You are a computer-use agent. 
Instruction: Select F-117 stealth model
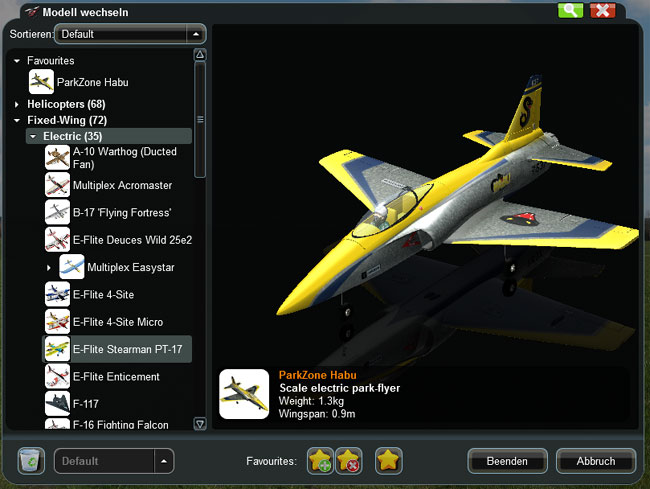pos(85,404)
